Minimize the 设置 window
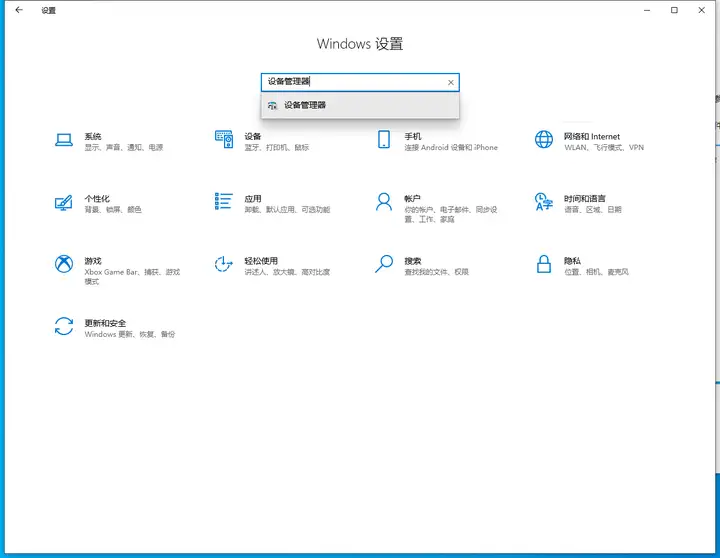Viewport: 720px width, 558px height. 647,10
